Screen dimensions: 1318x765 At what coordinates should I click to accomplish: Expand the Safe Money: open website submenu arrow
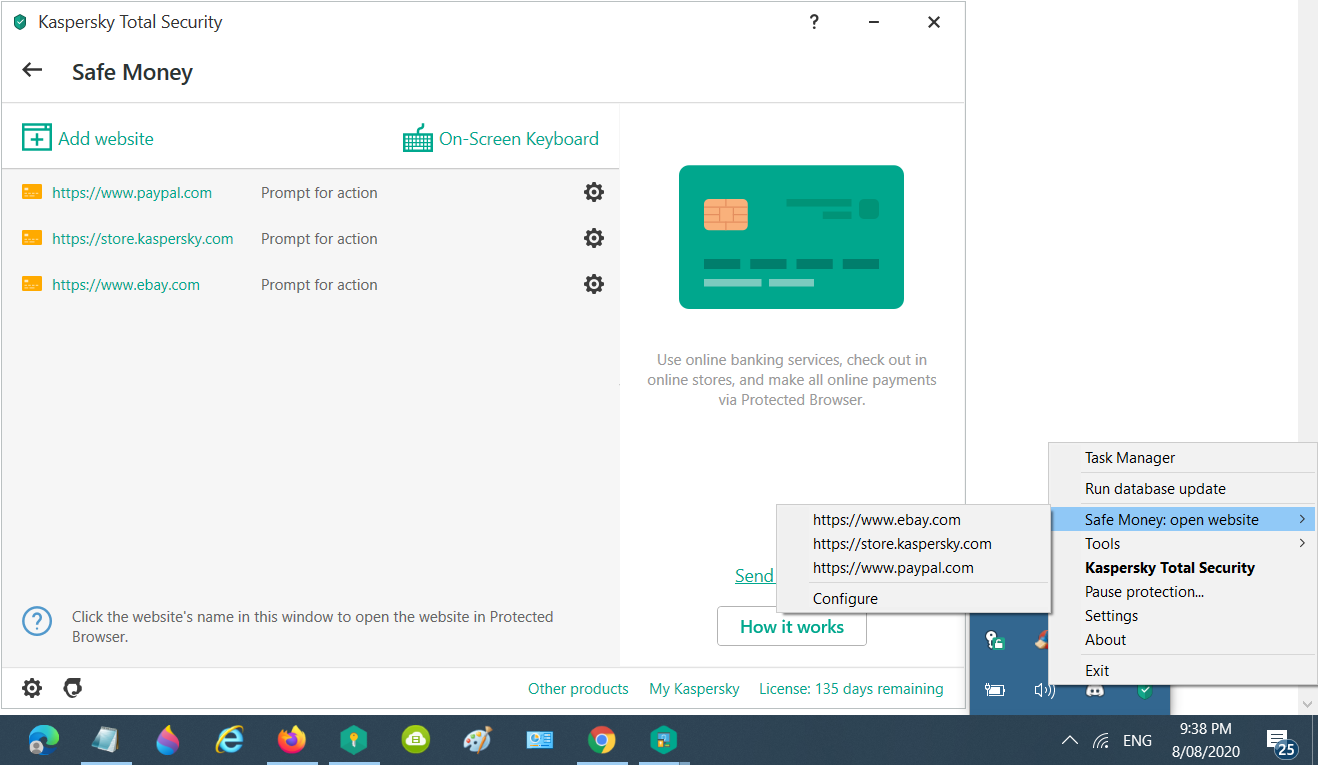click(1302, 519)
